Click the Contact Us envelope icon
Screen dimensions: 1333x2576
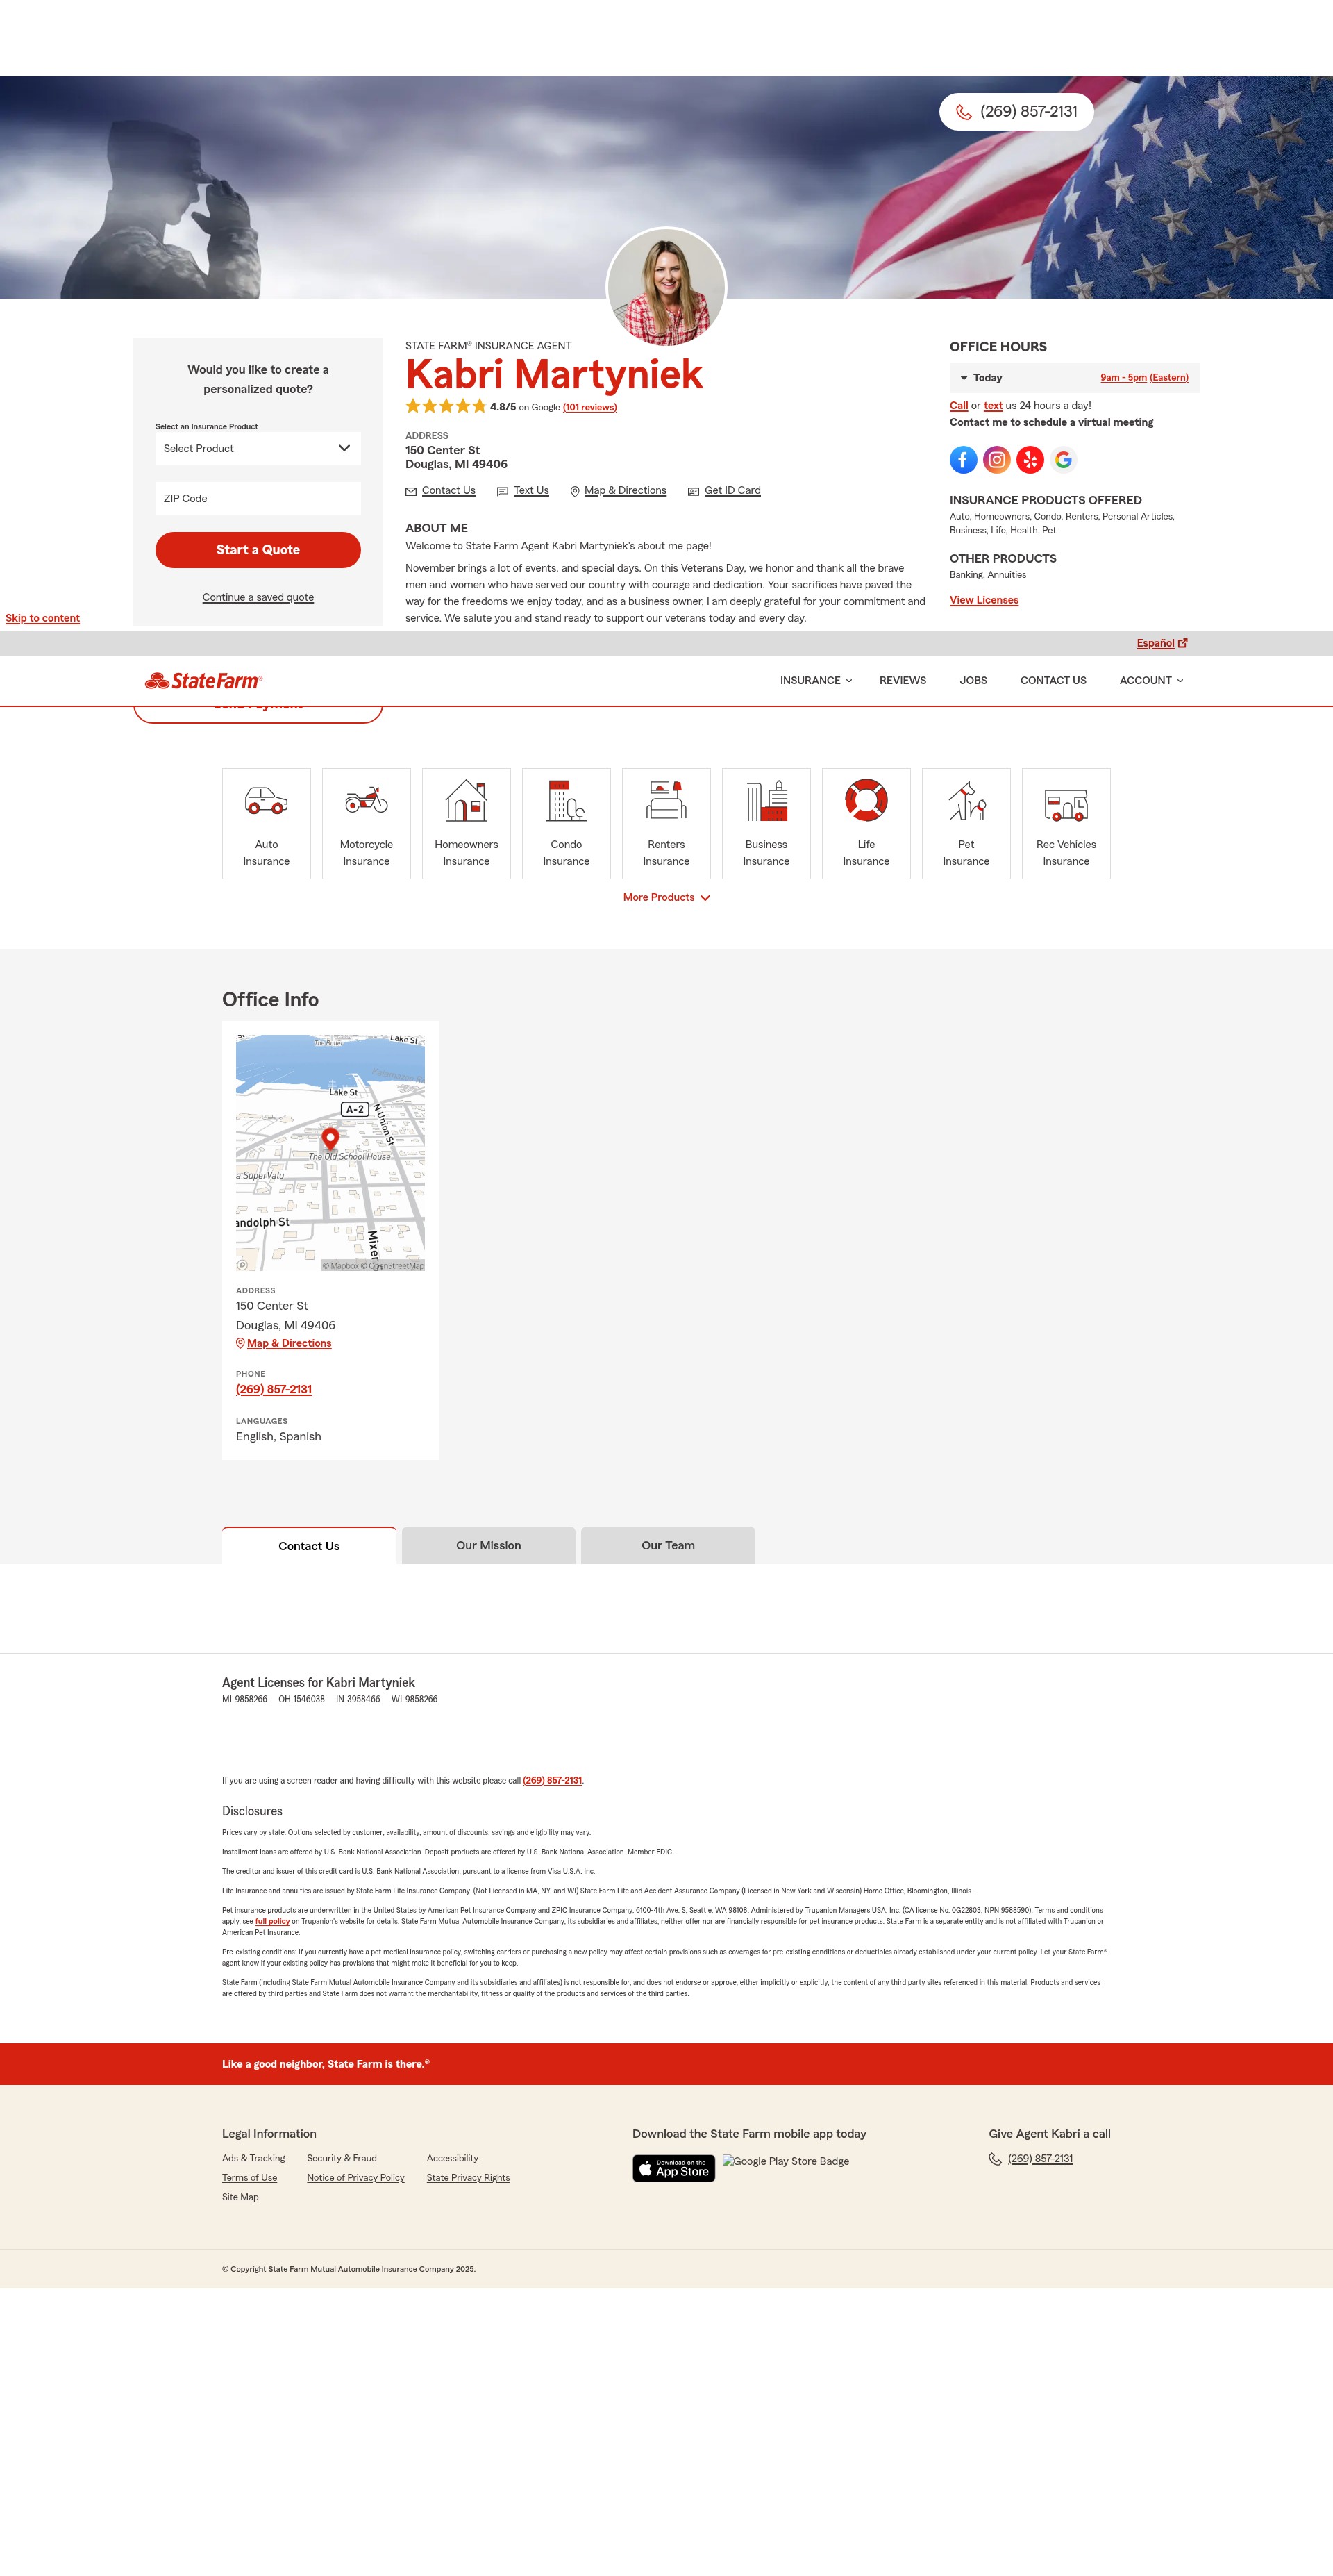click(x=411, y=491)
